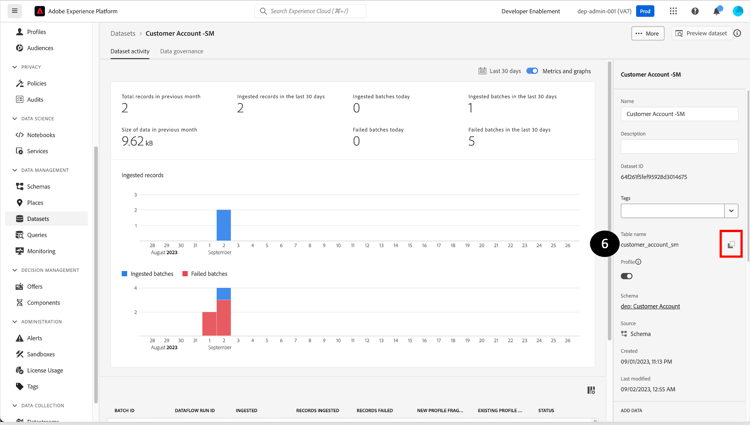This screenshot has height=425, width=750.
Task: Open the notifications bell
Action: coord(717,11)
